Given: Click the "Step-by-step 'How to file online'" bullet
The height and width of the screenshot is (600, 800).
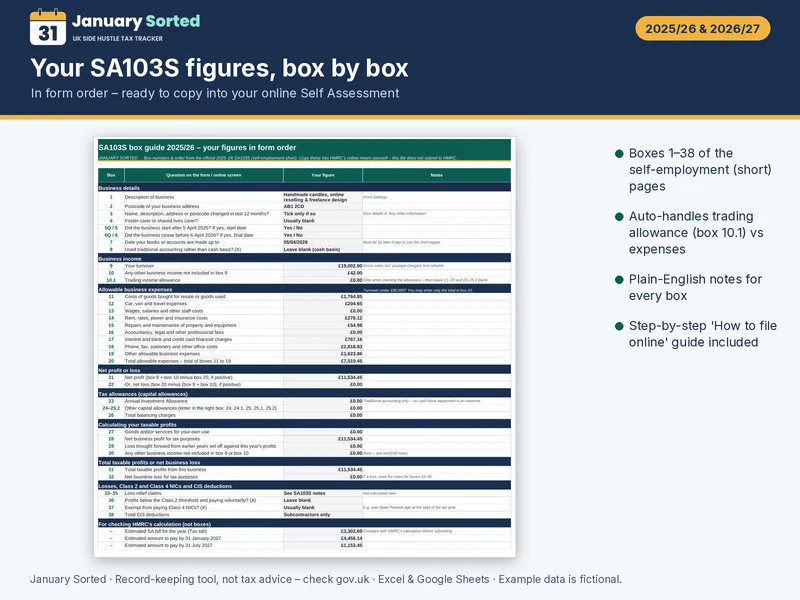Looking at the screenshot, I should [696, 334].
